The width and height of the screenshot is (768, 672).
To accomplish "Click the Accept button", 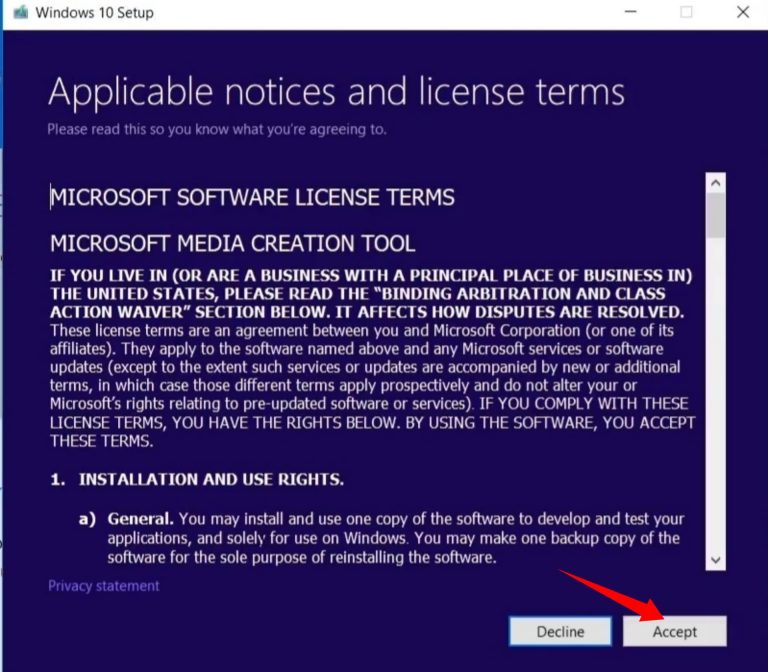I will [x=674, y=631].
